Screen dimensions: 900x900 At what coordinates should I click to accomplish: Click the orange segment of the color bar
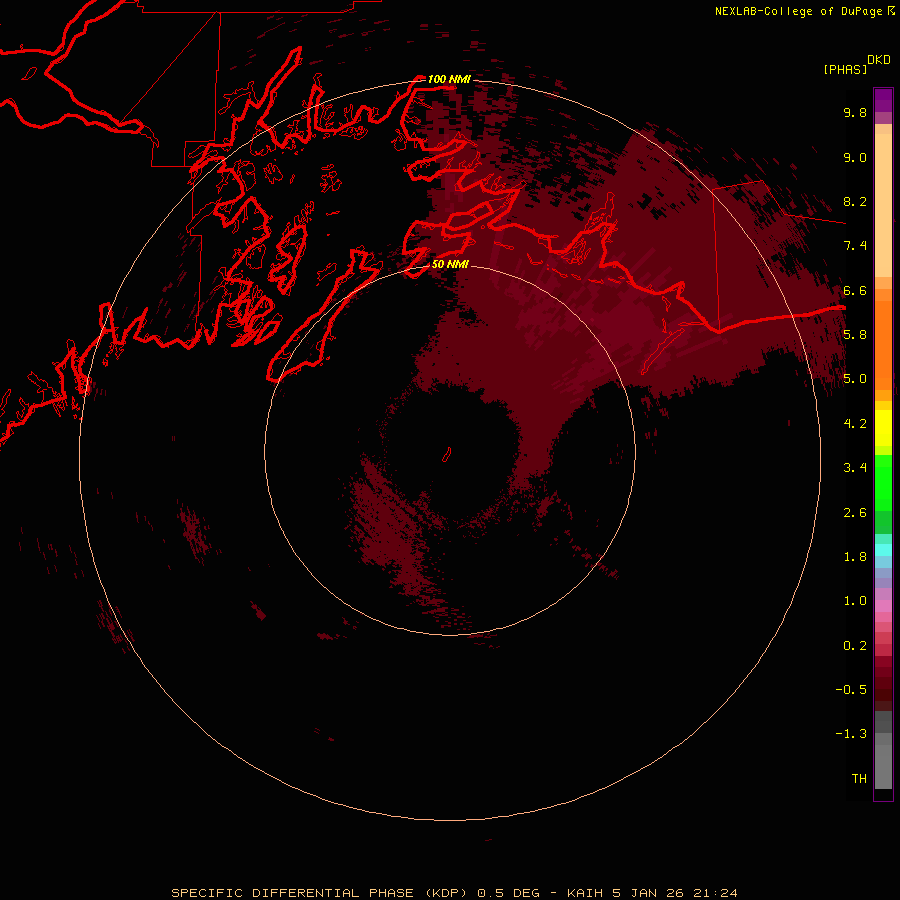point(883,344)
